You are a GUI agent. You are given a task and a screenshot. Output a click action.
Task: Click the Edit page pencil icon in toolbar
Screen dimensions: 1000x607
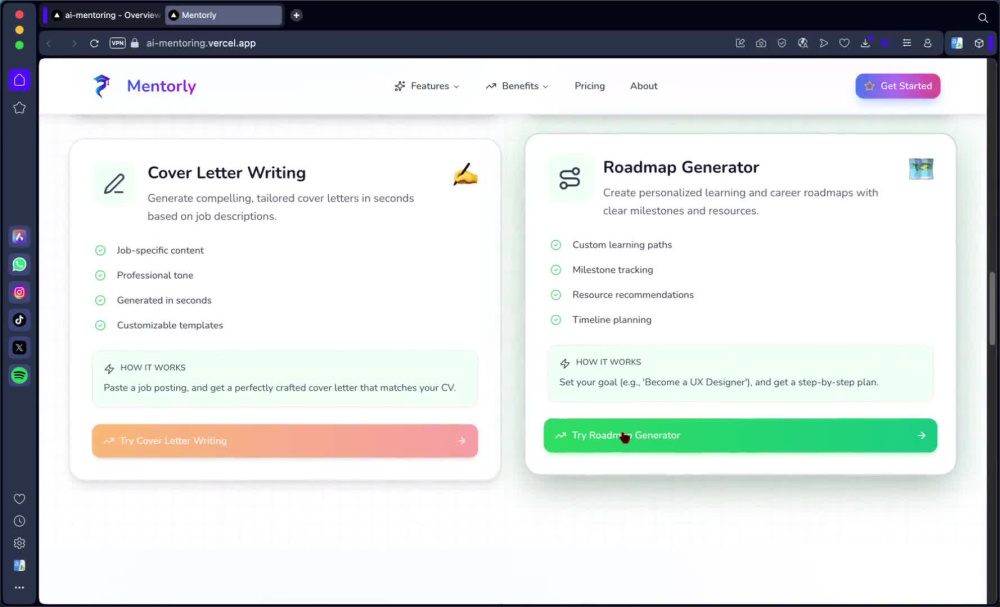740,43
